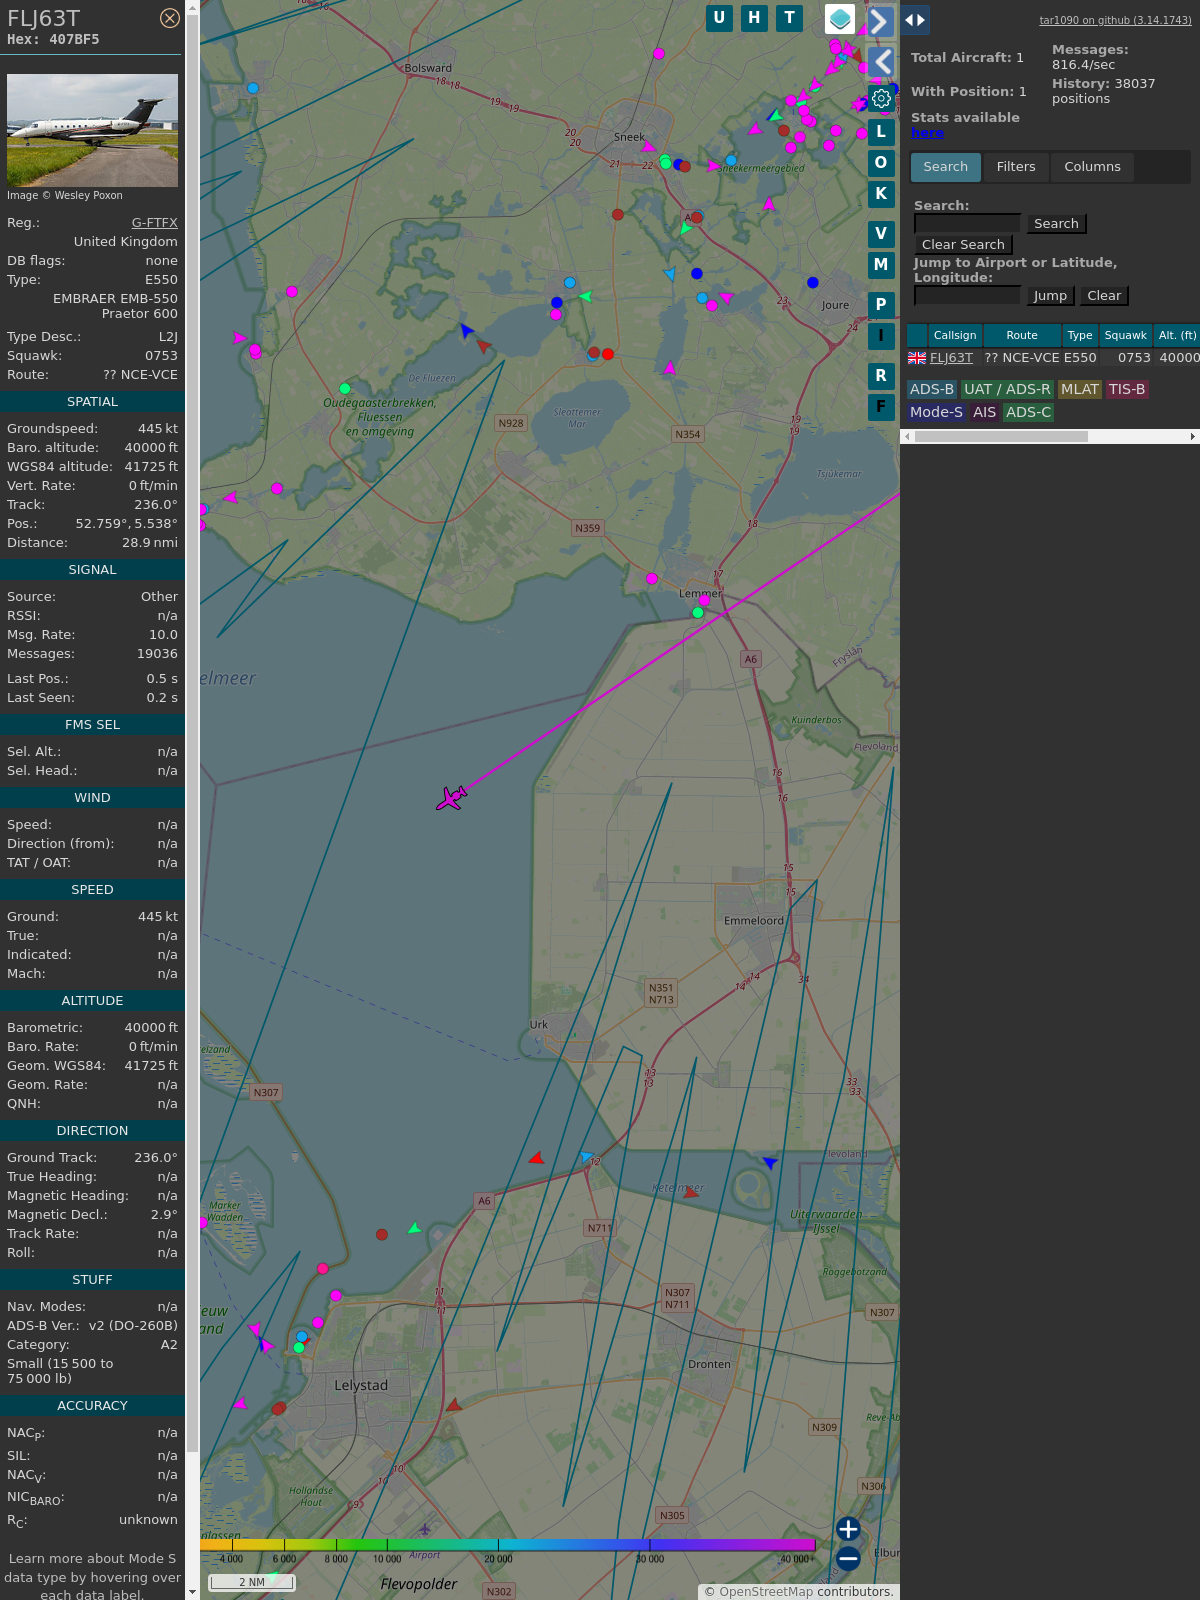Image resolution: width=1200 pixels, height=1600 pixels.
Task: Zoom out with the minus button
Action: coord(848,1558)
